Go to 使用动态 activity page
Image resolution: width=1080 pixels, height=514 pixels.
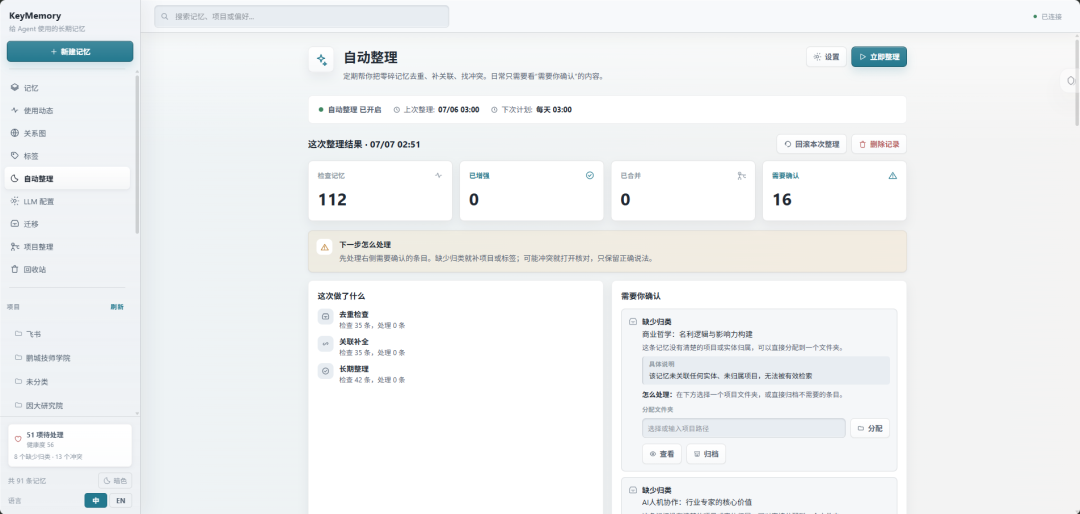click(x=67, y=111)
